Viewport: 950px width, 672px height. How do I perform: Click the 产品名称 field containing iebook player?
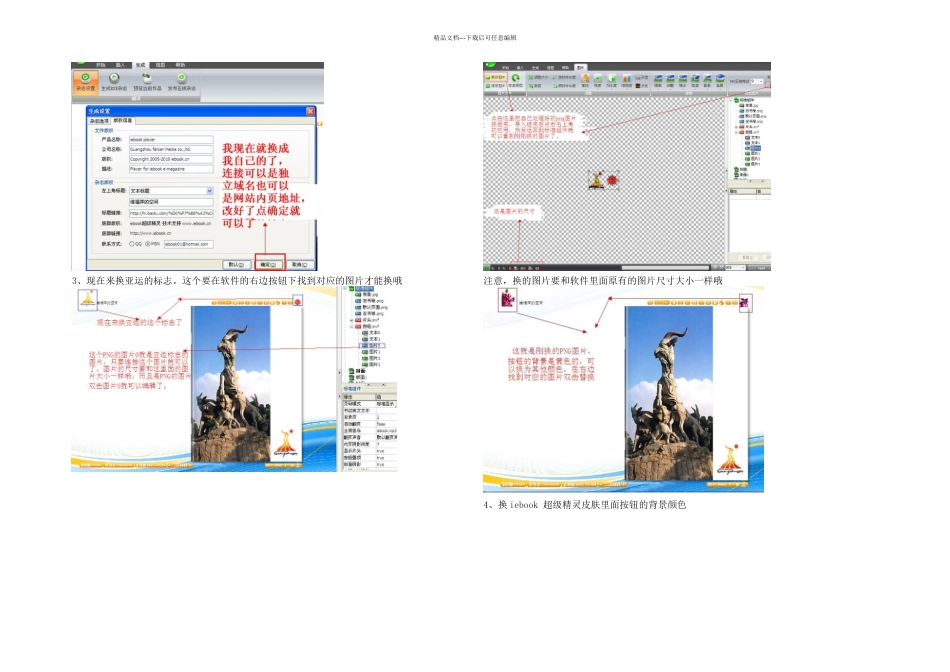[171, 139]
